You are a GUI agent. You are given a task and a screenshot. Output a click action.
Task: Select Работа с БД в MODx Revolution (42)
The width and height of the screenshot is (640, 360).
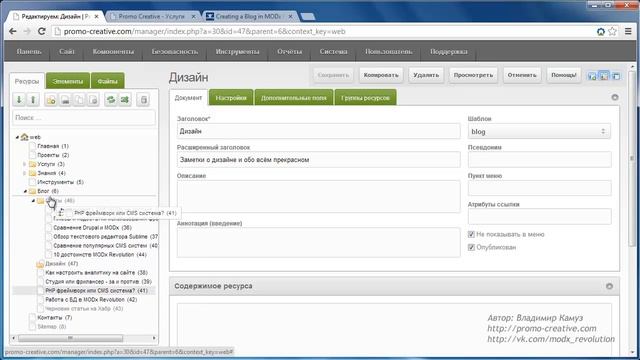[91, 300]
